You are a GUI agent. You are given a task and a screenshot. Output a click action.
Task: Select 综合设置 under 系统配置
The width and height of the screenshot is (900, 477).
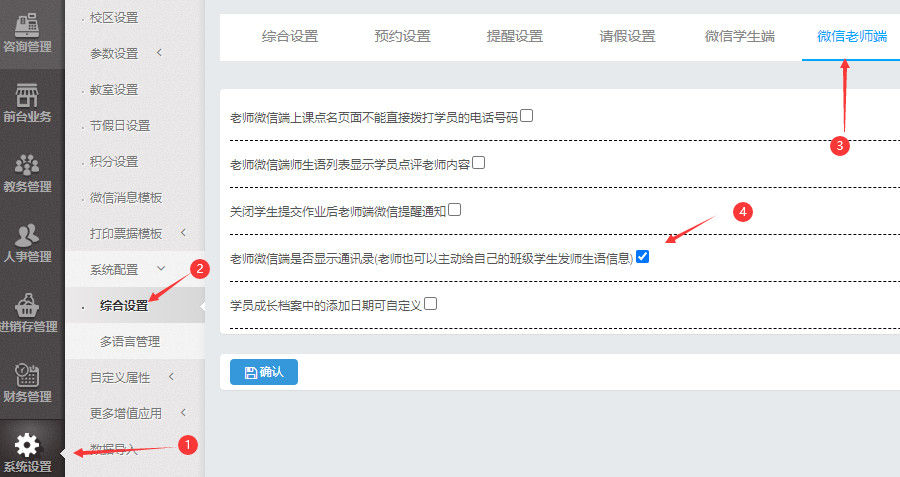click(x=124, y=305)
